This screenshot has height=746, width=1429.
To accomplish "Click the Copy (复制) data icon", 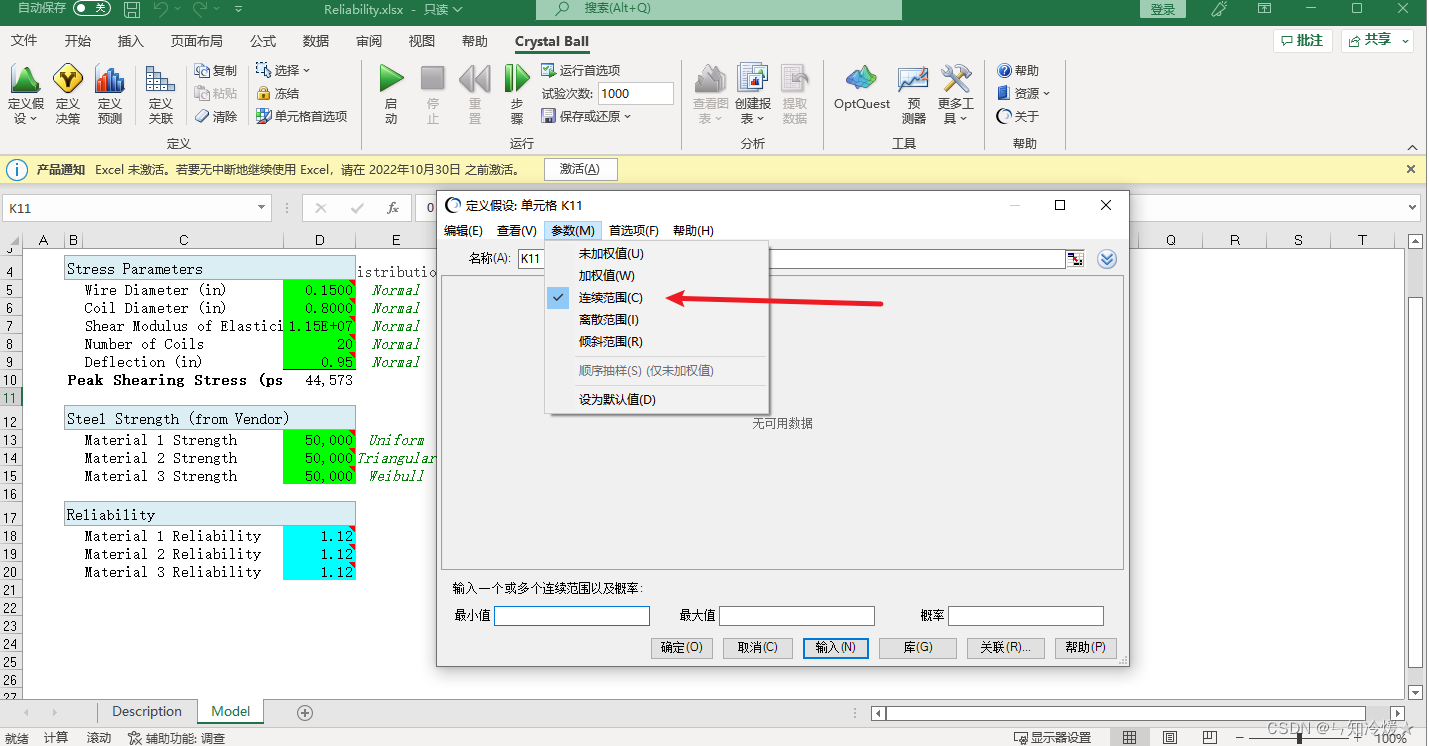I will 216,71.
